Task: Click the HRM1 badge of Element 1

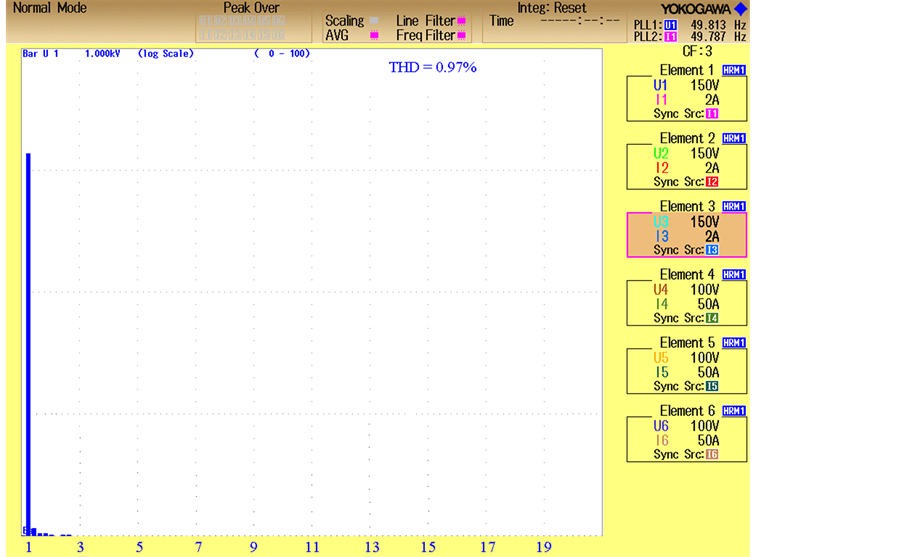Action: point(734,71)
